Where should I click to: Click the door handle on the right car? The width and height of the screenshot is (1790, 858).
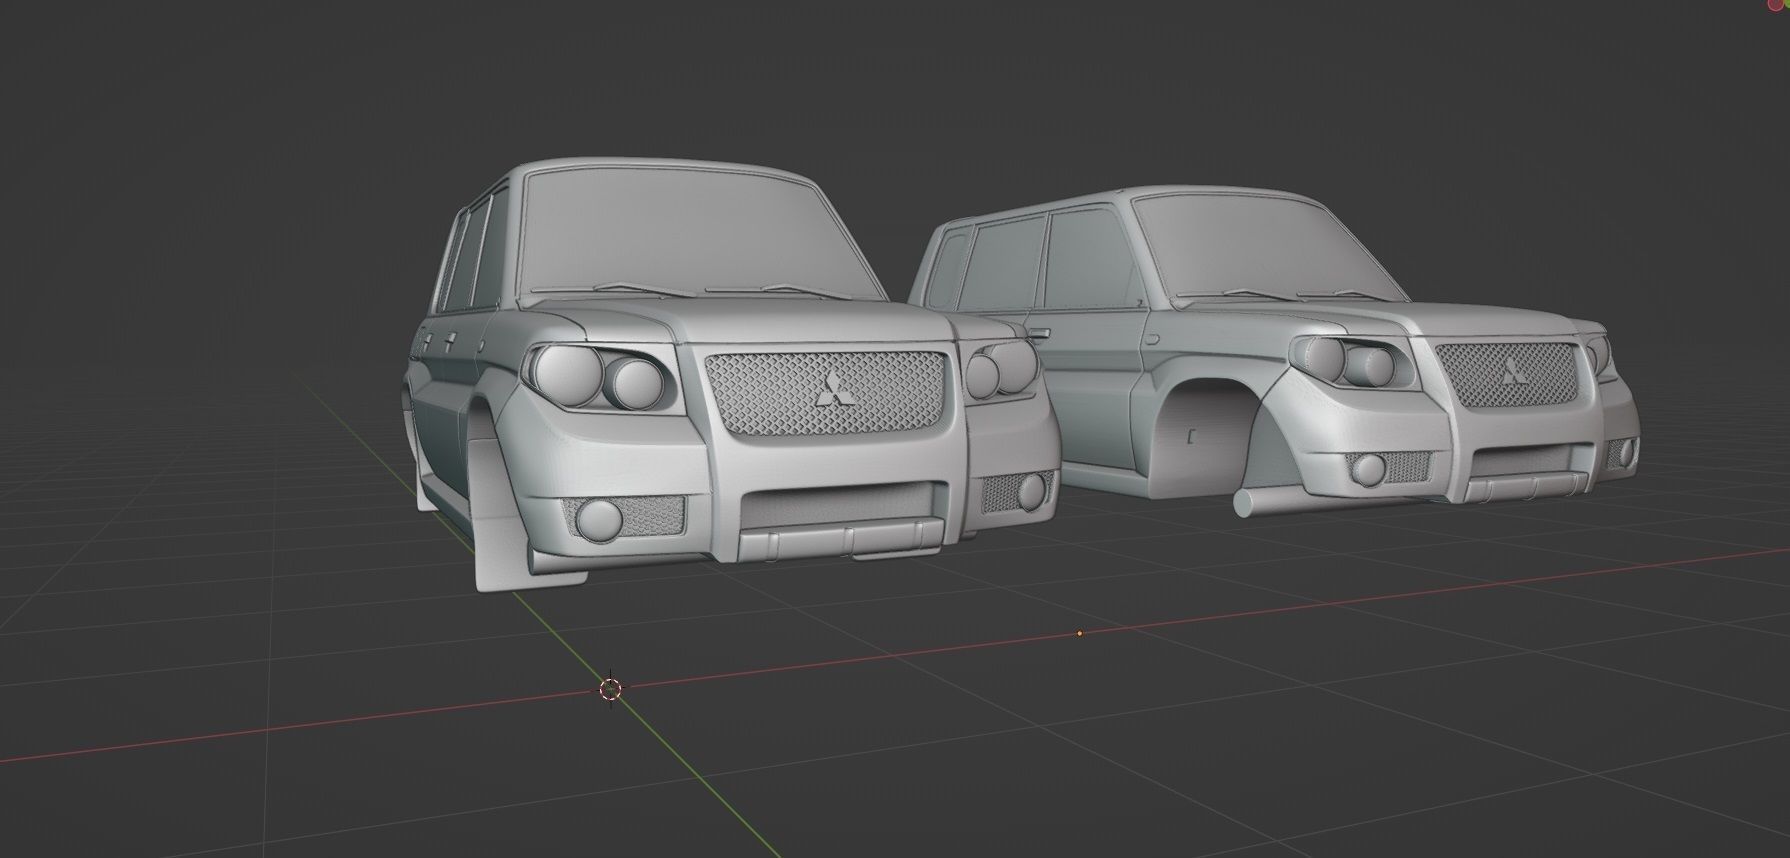point(1038,335)
